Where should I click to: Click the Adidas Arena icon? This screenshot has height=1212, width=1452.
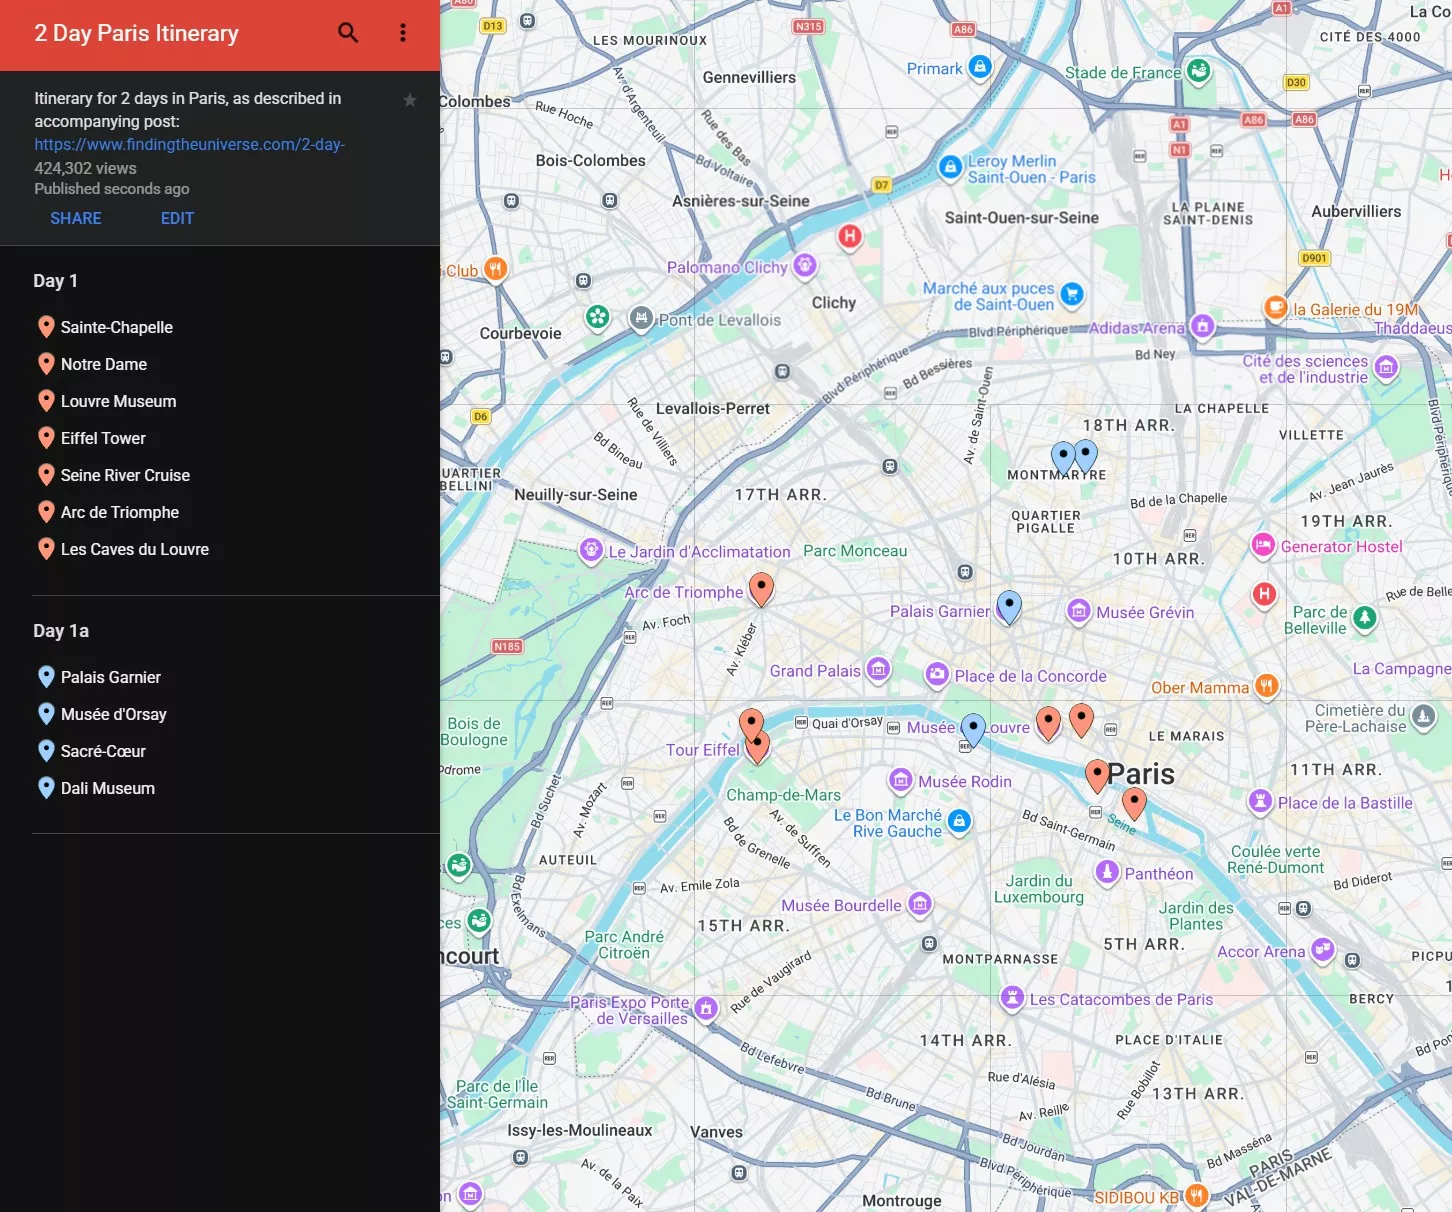tap(1203, 326)
